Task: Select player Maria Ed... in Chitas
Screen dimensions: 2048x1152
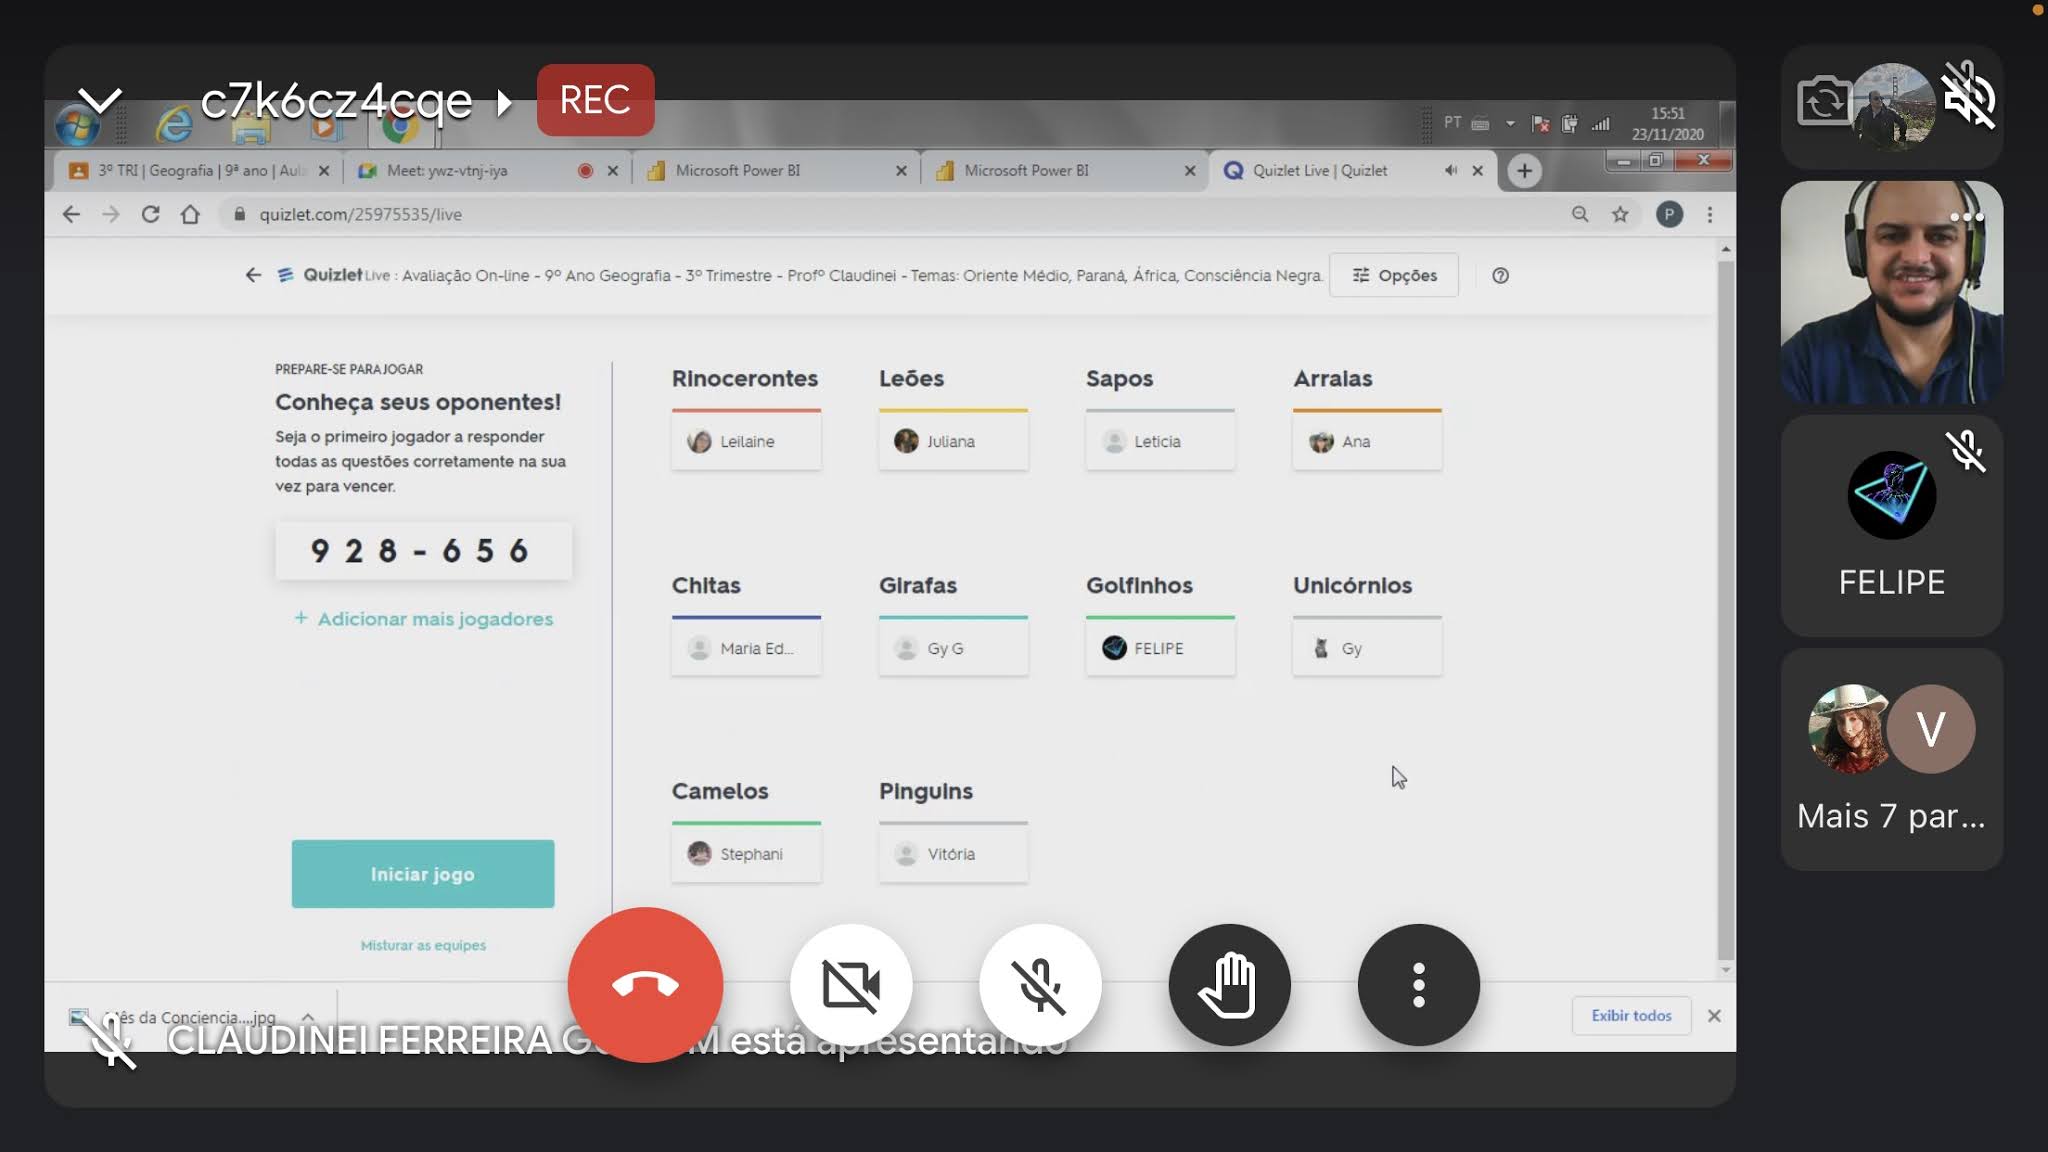Action: pos(746,648)
